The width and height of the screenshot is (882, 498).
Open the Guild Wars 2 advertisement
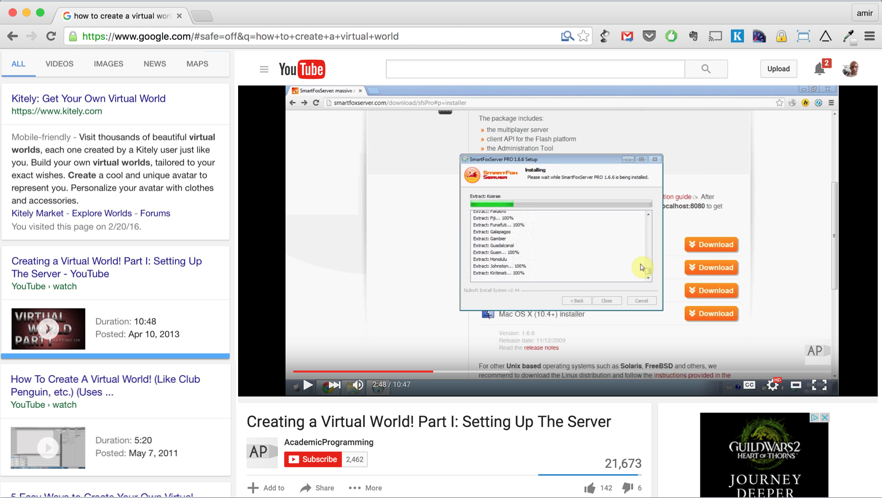pos(764,455)
